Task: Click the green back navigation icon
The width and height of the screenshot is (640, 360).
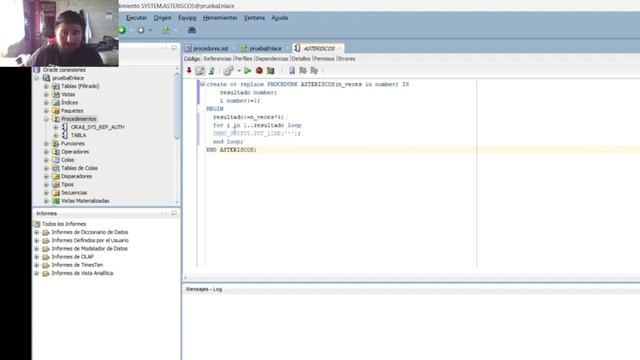Action: pyautogui.click(x=122, y=30)
